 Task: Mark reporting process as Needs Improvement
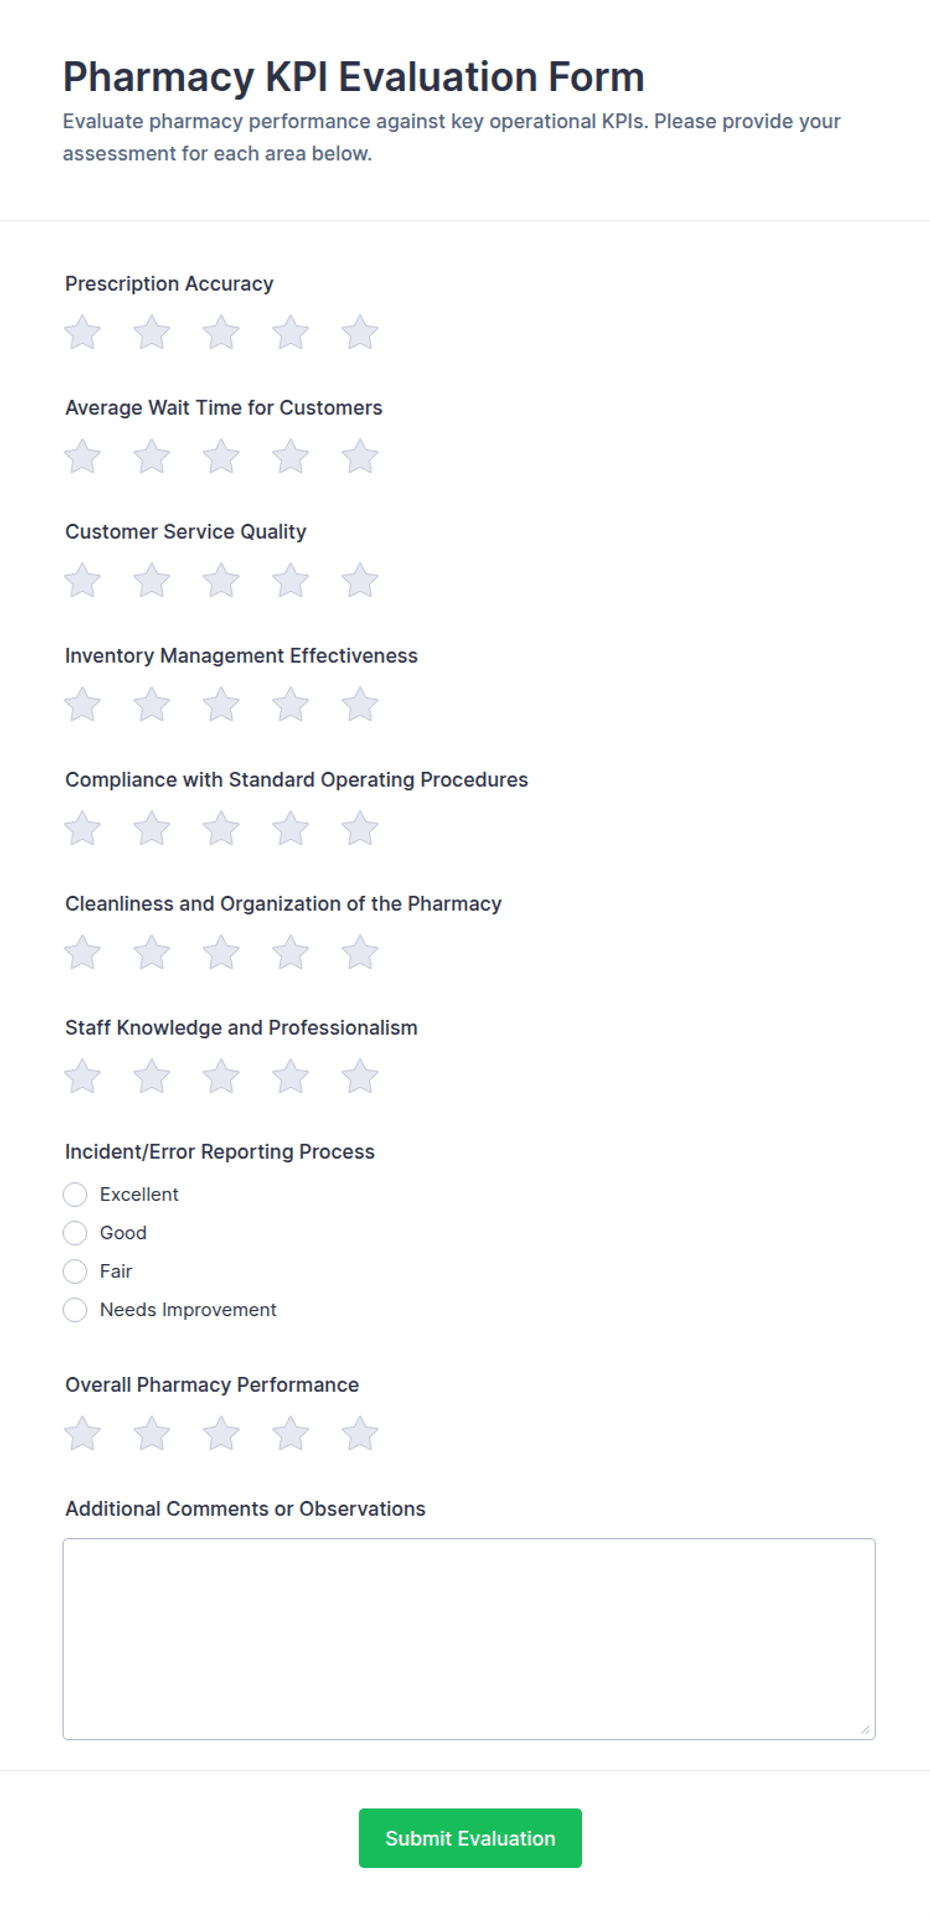(75, 1310)
